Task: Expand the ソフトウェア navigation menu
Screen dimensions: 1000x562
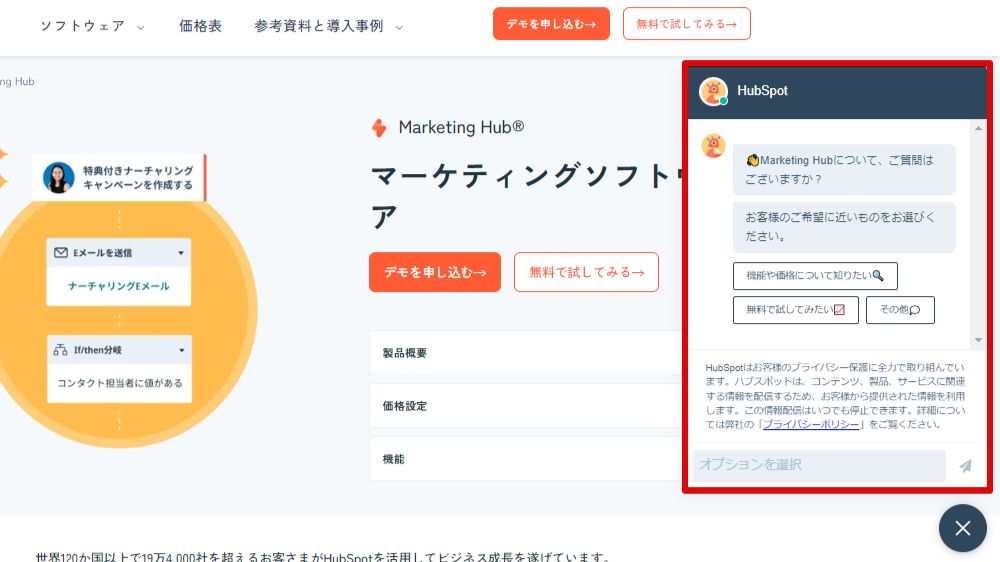Action: 92,26
